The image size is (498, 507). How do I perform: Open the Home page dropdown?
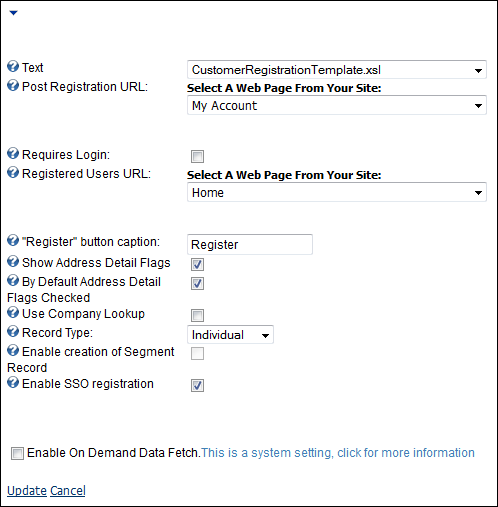pos(337,192)
